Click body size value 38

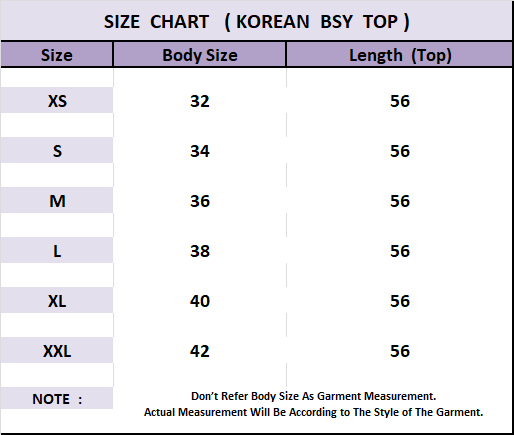tap(200, 251)
